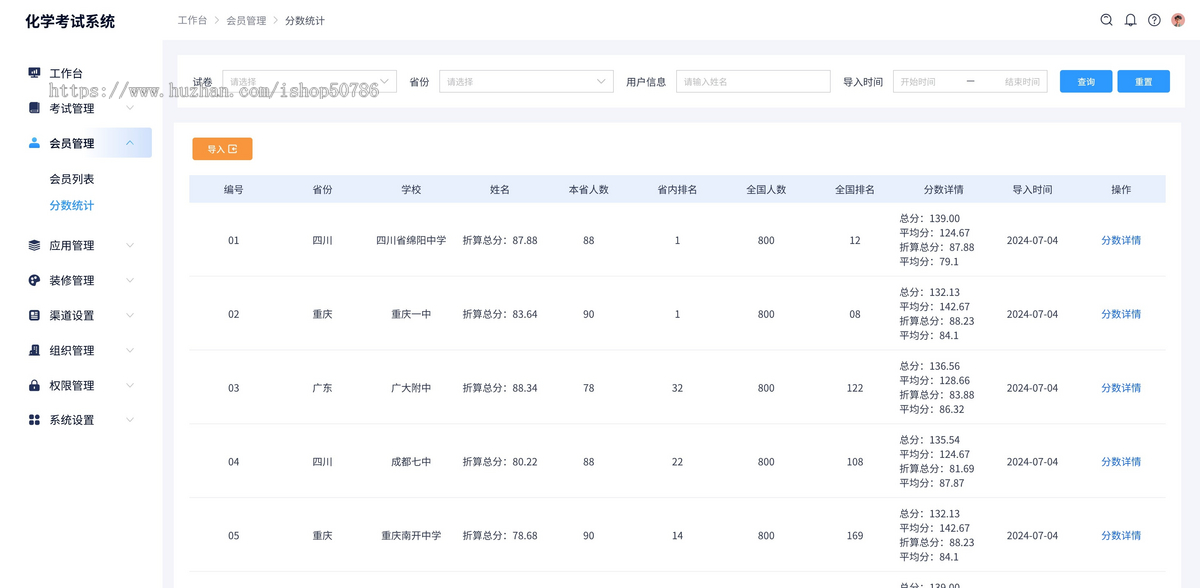Open 分数详情 link for row 04
Viewport: 1200px width, 588px height.
click(x=1121, y=462)
